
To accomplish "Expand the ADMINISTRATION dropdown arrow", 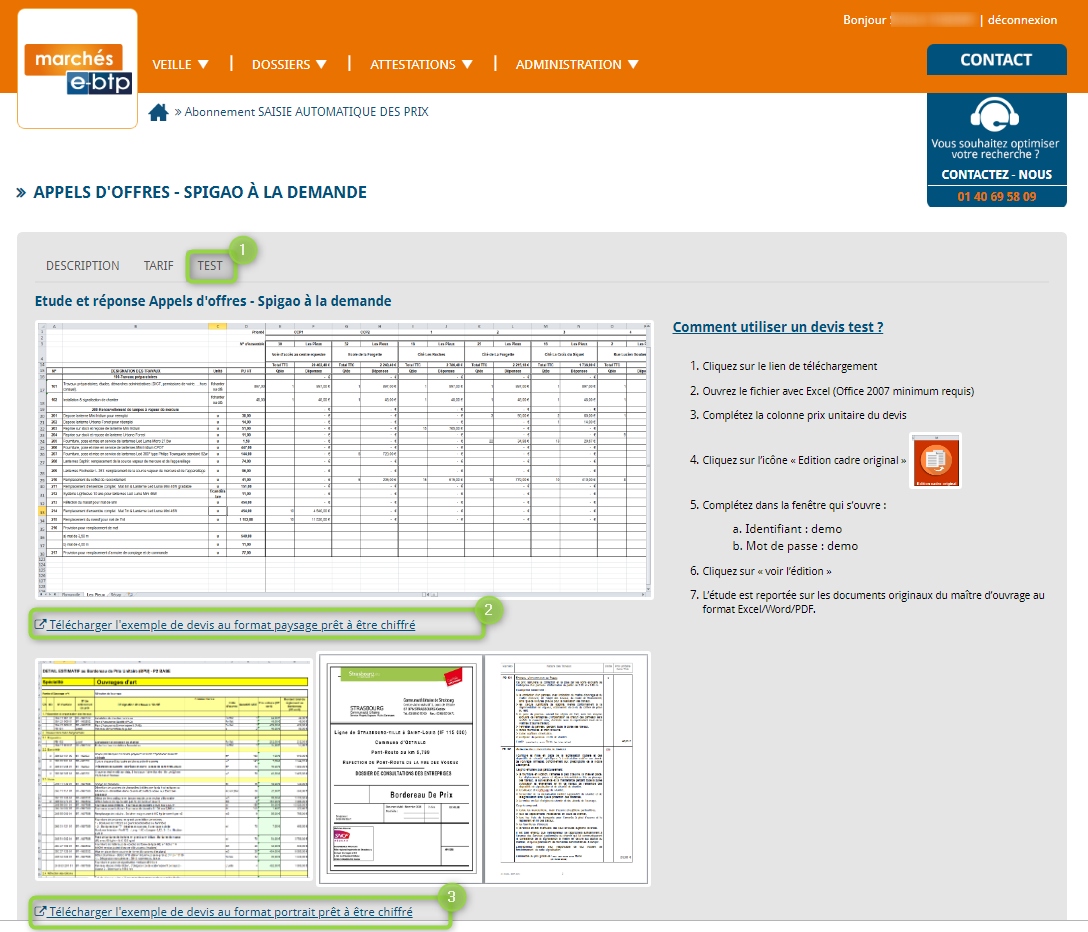I will click(x=633, y=65).
